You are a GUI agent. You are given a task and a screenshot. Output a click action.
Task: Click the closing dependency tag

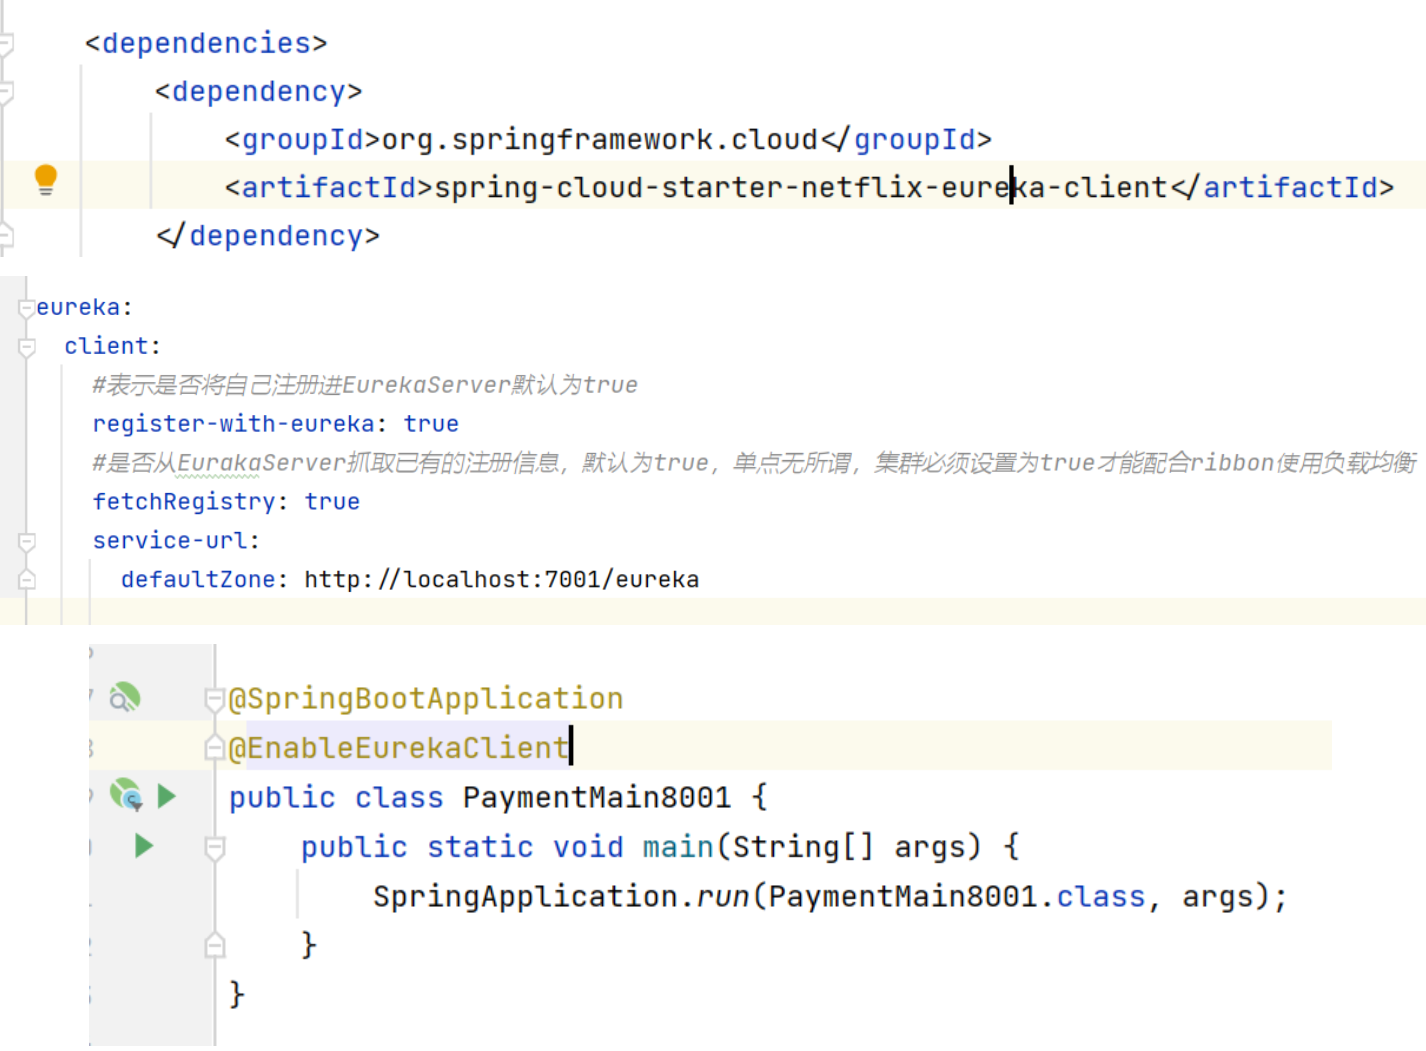(x=268, y=235)
